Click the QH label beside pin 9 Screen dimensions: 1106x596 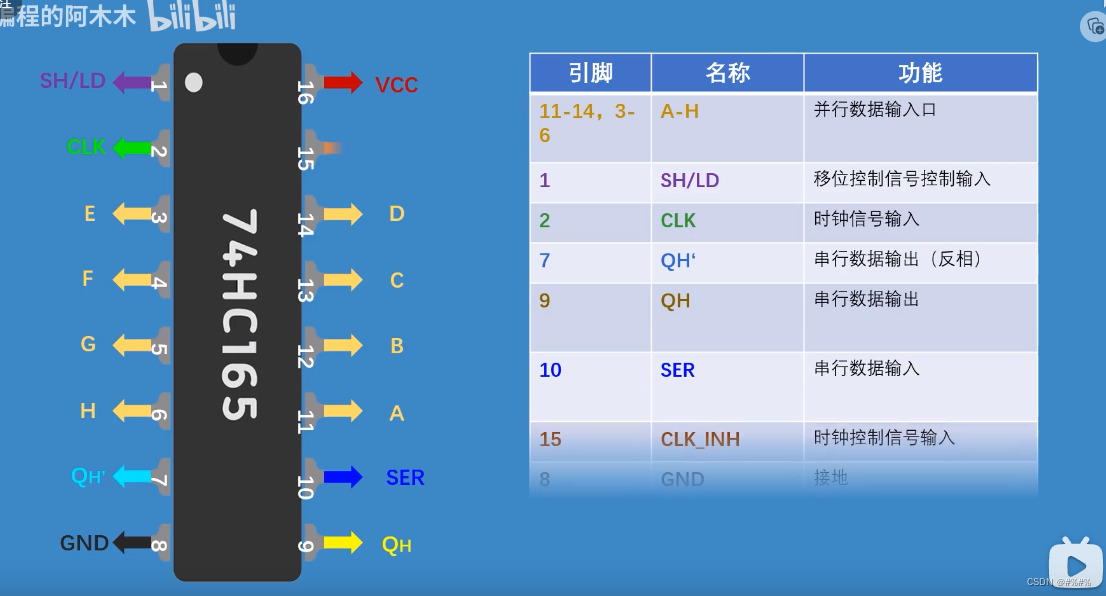(x=396, y=545)
